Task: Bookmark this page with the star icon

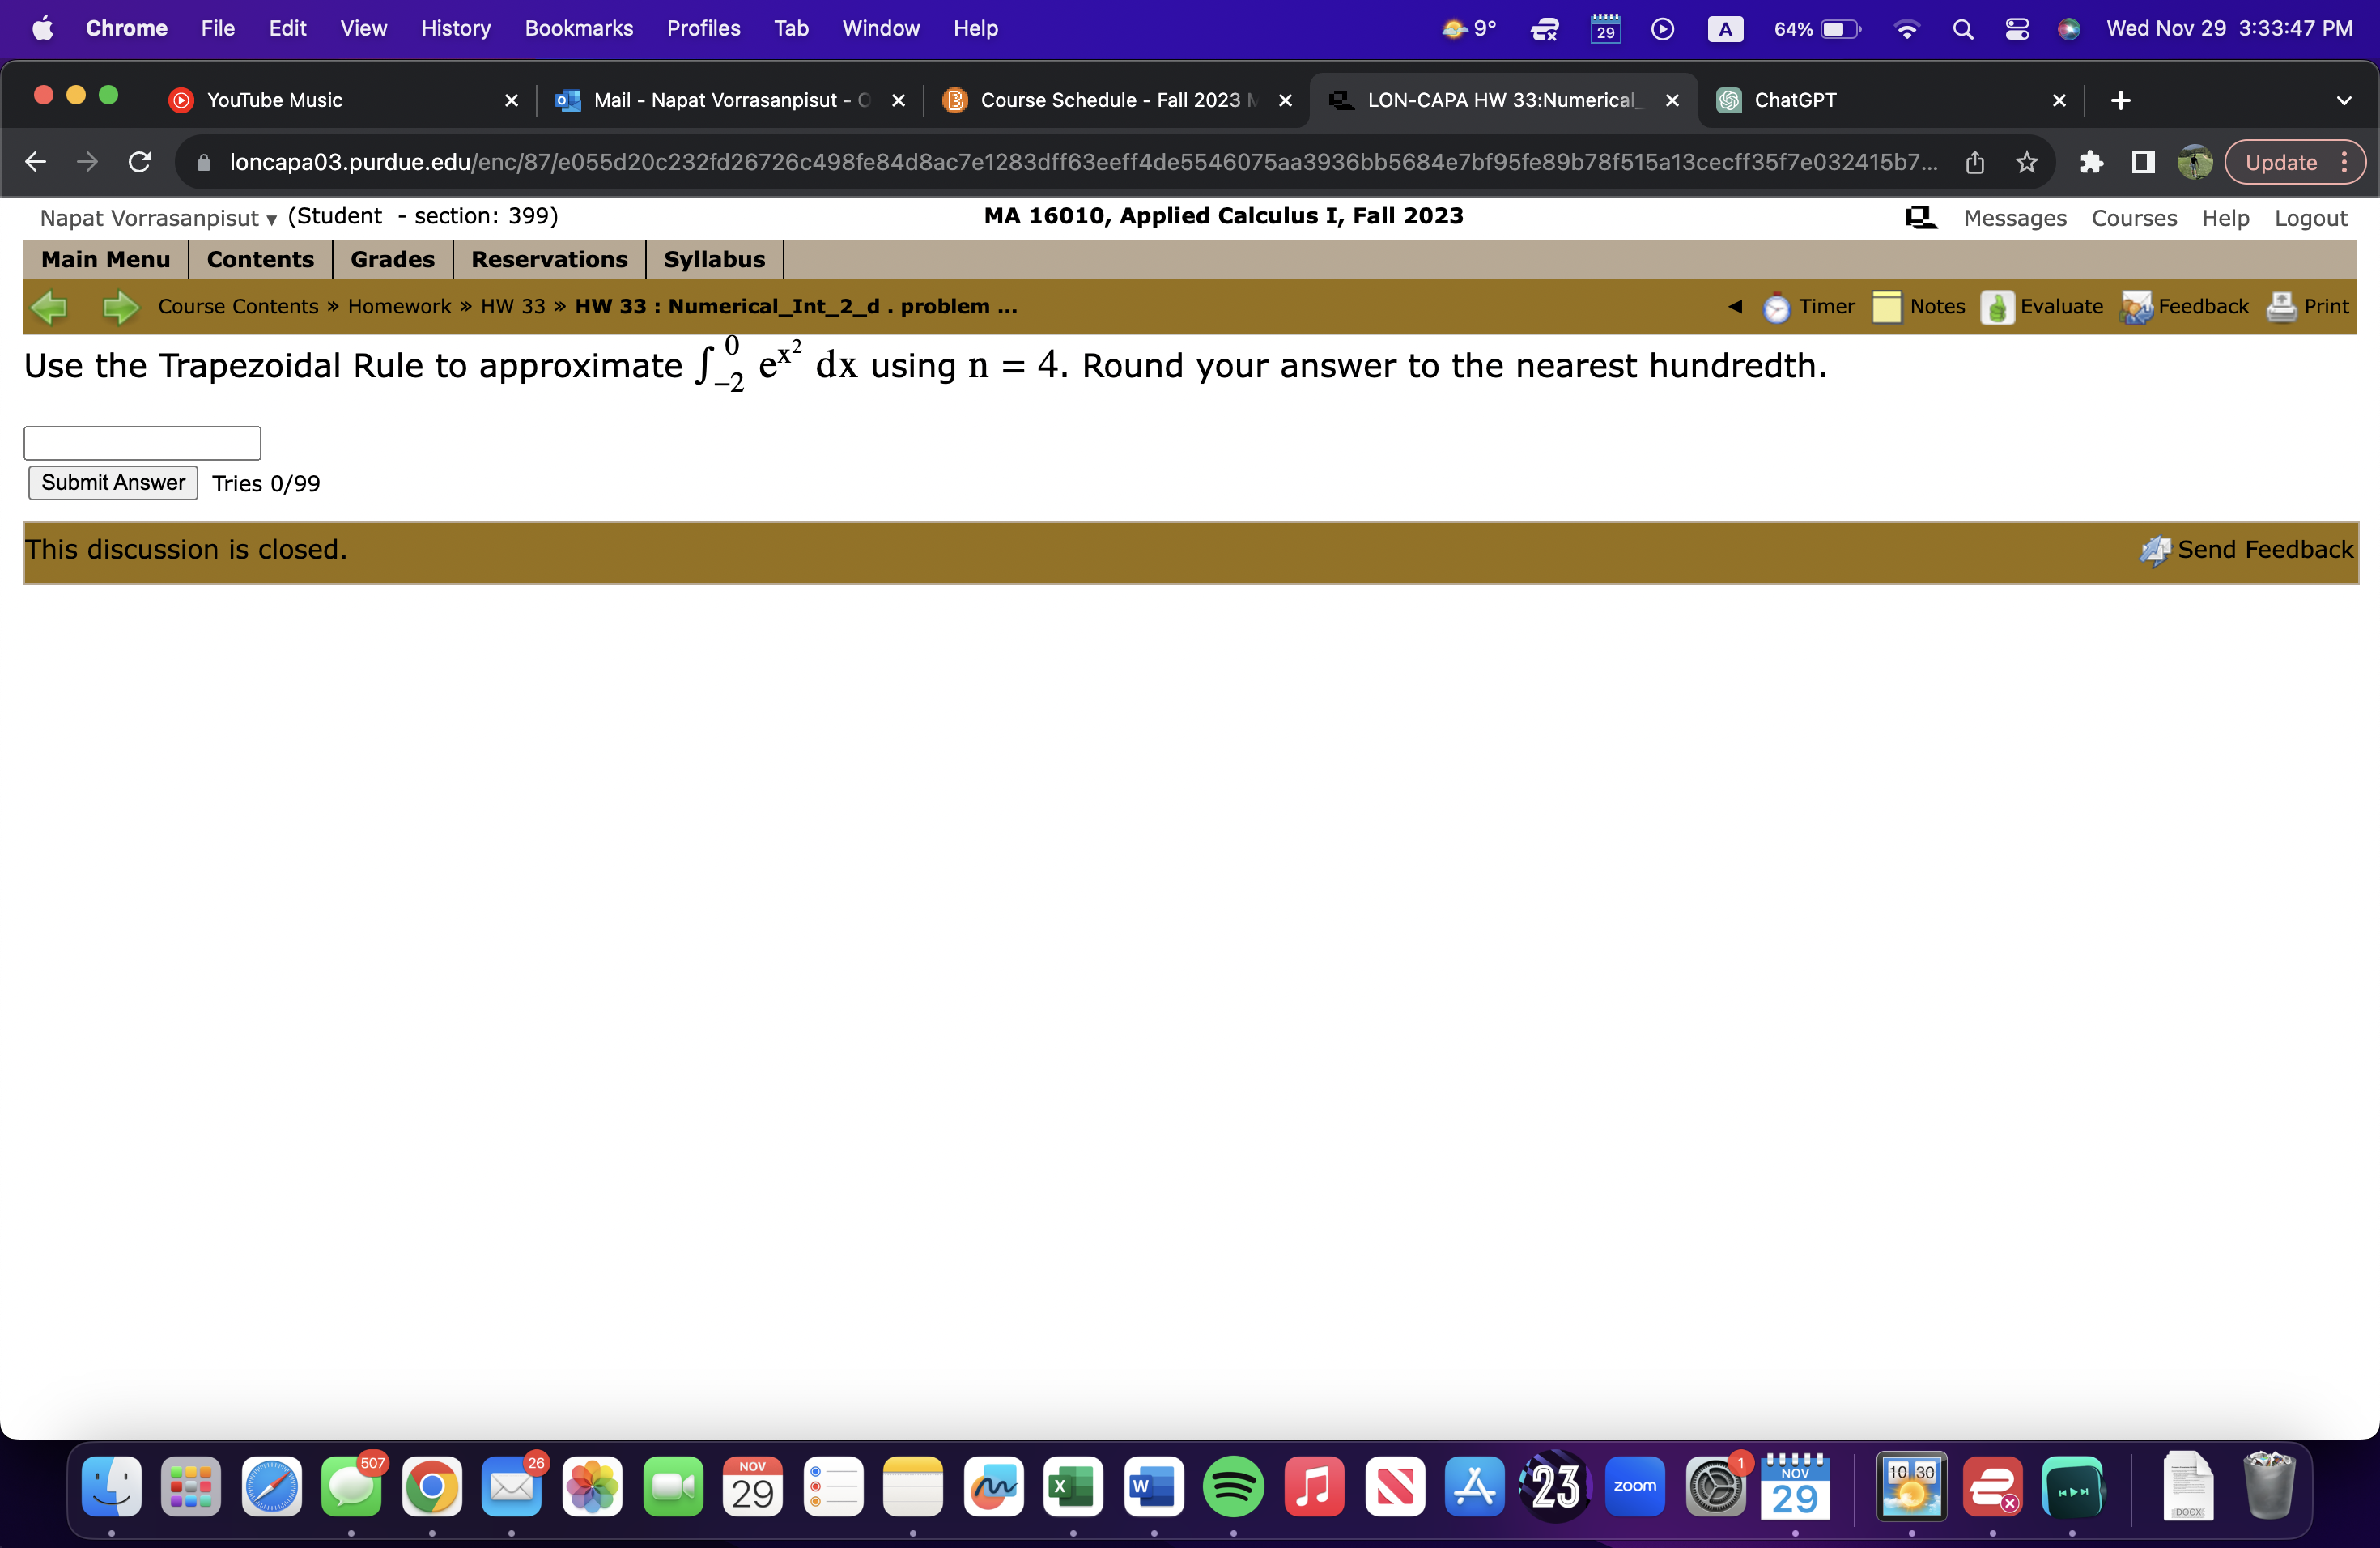Action: pos(2026,162)
